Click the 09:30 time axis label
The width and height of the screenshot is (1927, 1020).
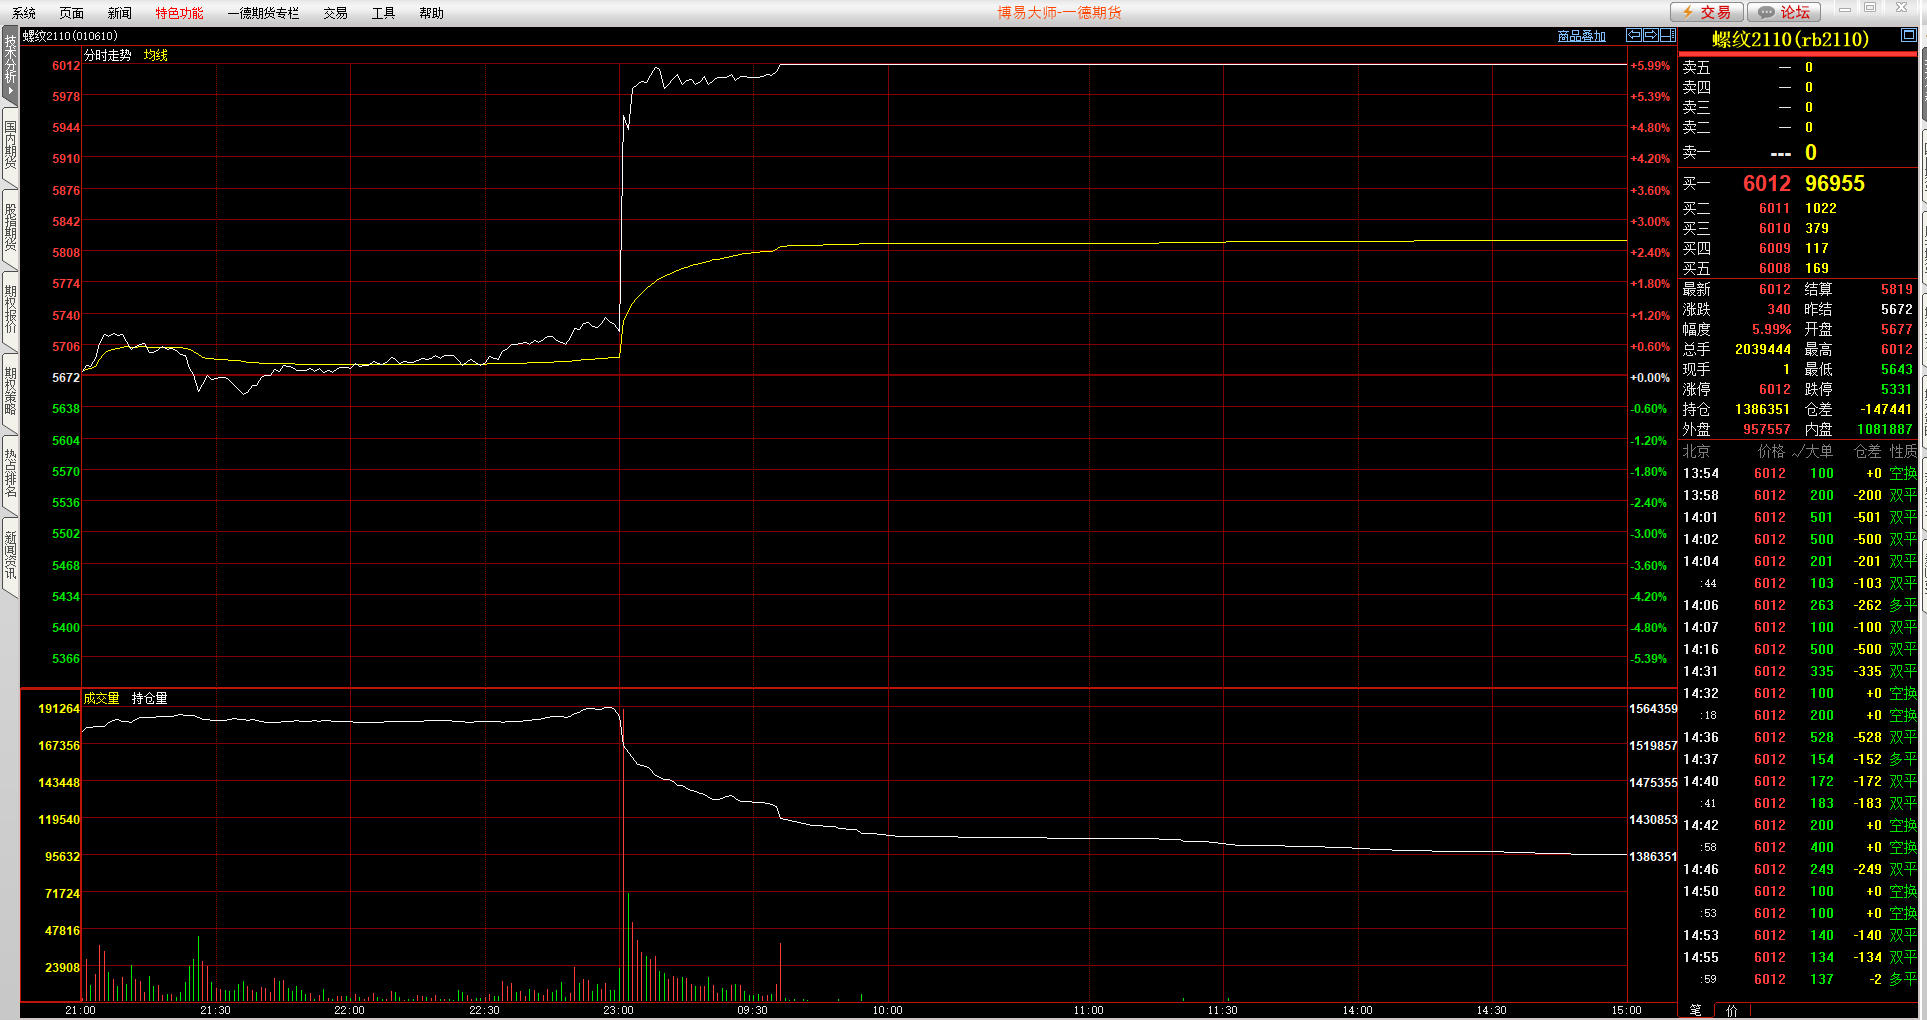pos(752,1010)
